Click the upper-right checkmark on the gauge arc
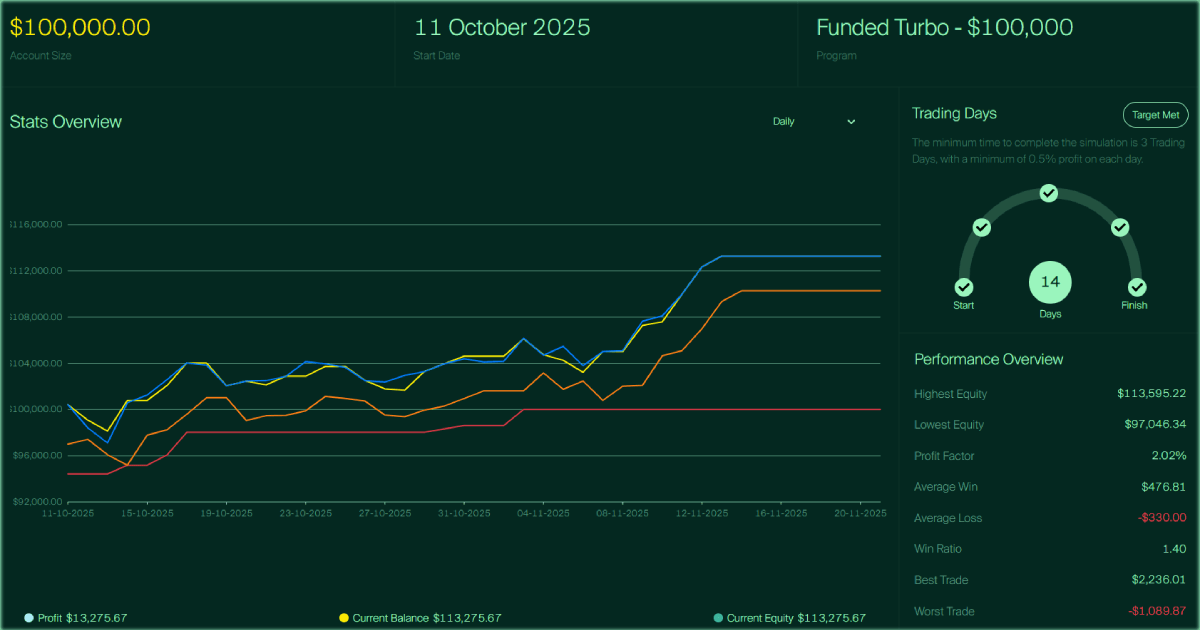This screenshot has width=1200, height=630. click(x=1120, y=228)
